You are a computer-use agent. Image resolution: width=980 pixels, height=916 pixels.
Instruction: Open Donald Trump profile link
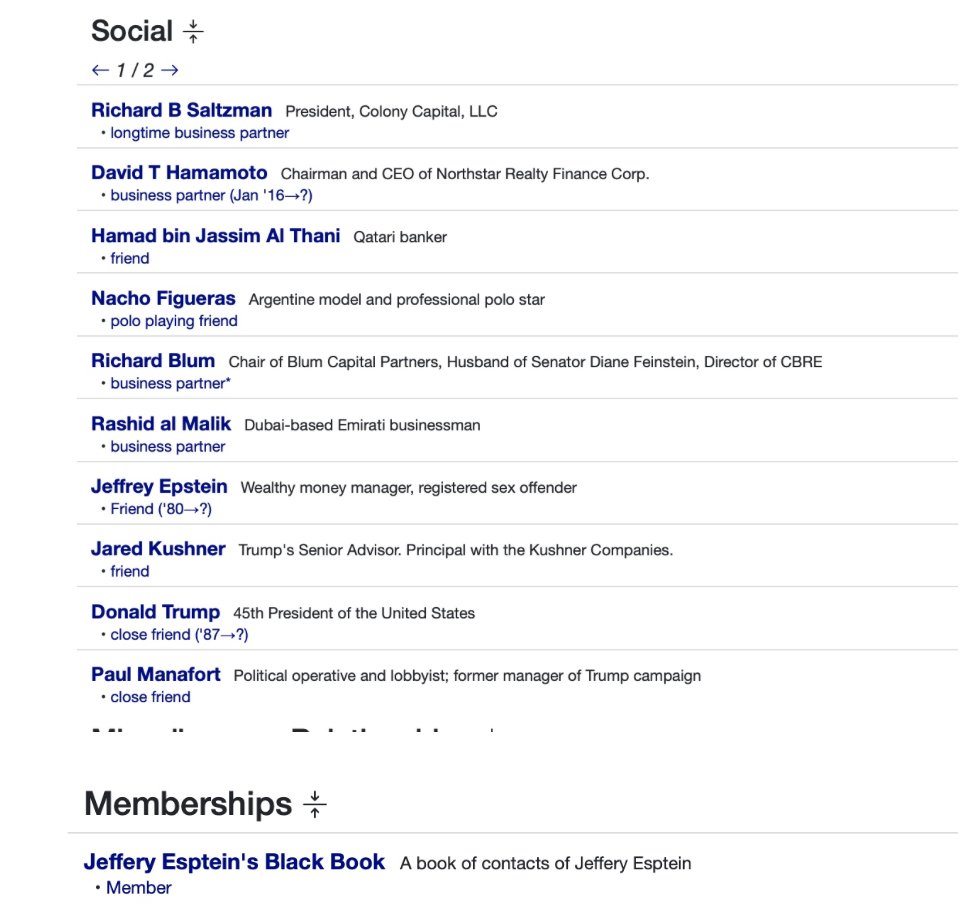tap(155, 612)
